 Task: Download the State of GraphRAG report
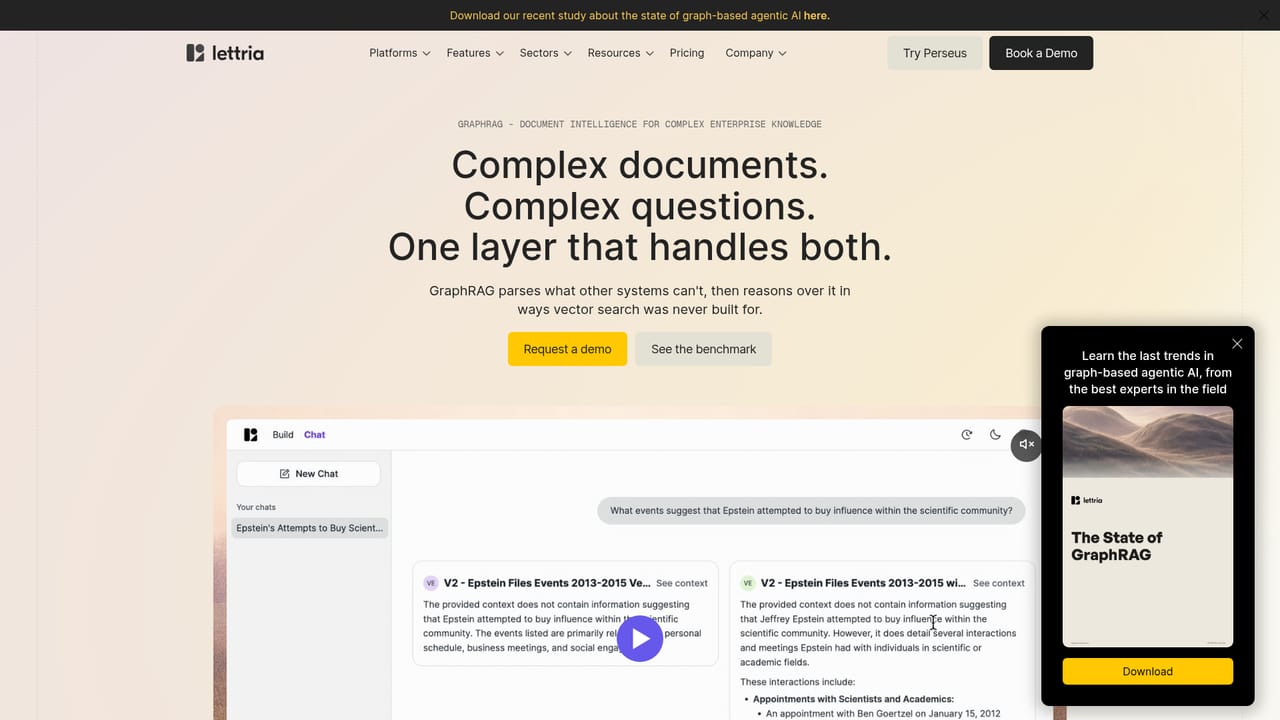tap(1148, 671)
